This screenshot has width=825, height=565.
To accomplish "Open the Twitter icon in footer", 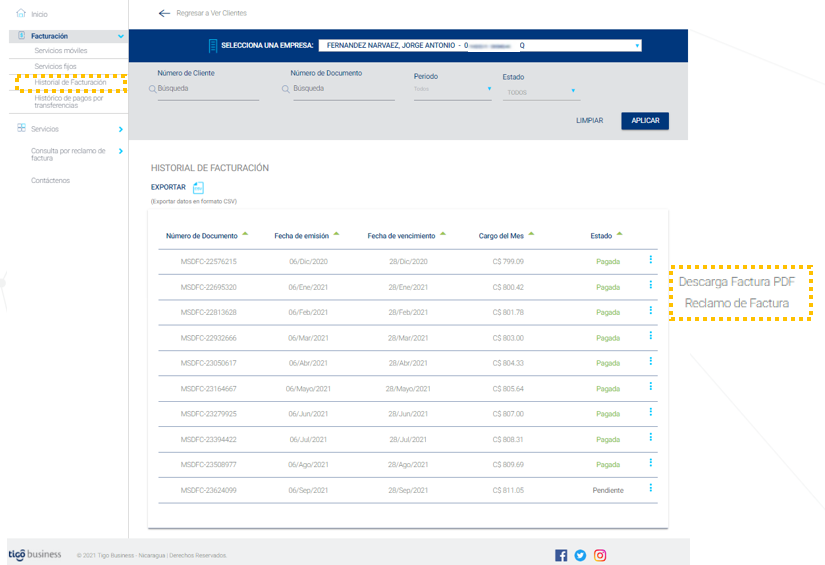I will click(580, 555).
